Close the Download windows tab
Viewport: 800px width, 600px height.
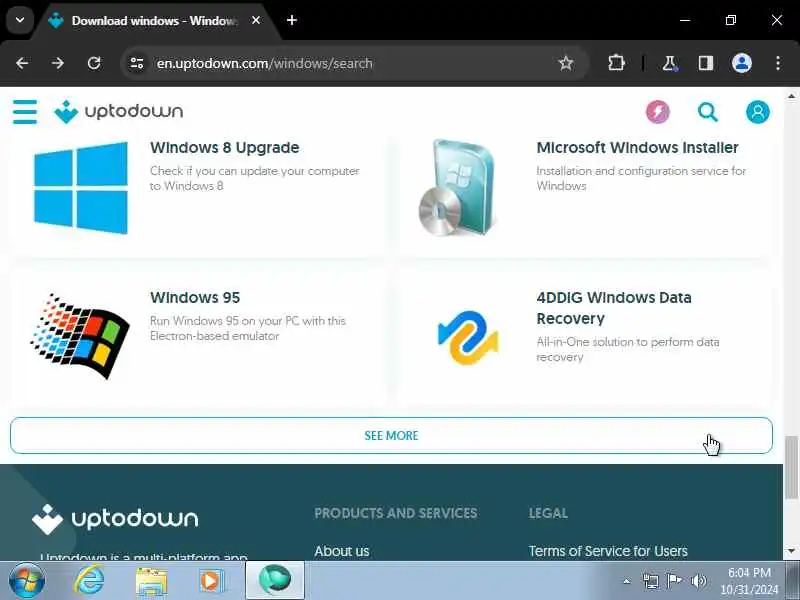pyautogui.click(x=256, y=20)
